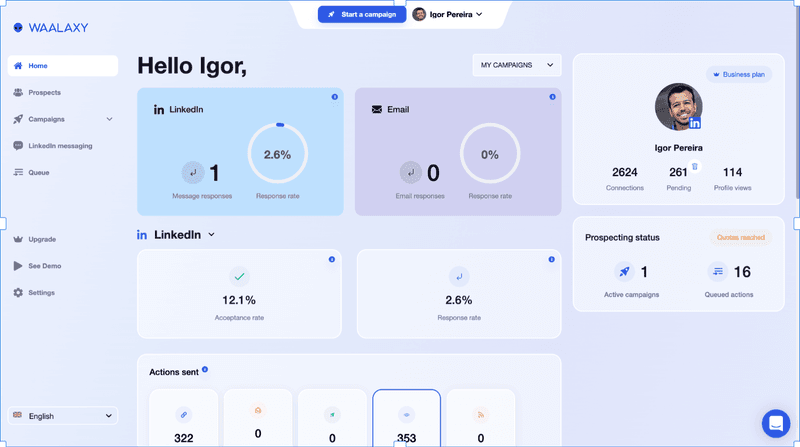The image size is (800, 447).
Task: Open the chat support widget
Action: [776, 424]
